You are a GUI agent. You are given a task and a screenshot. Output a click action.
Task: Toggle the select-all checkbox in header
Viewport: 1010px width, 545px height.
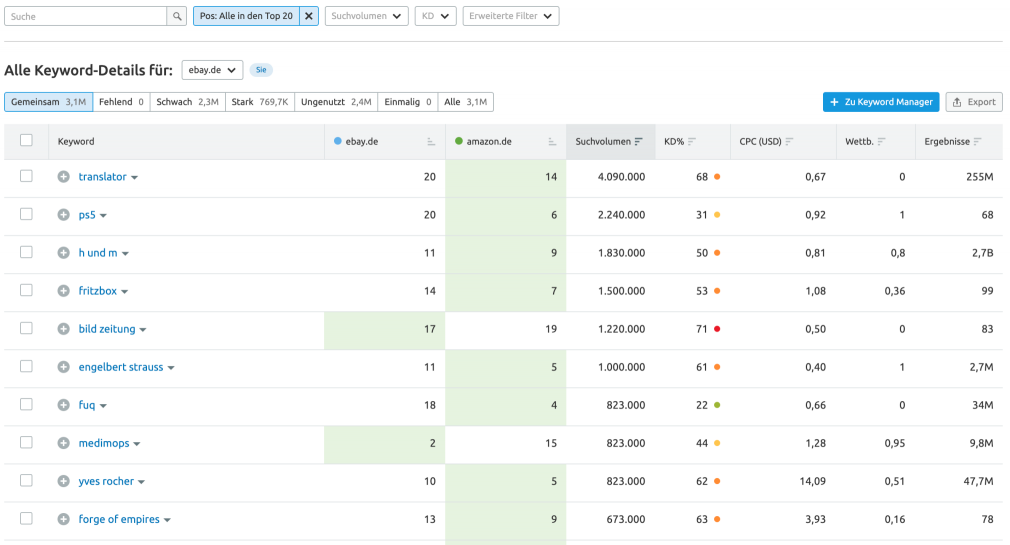pos(26,140)
